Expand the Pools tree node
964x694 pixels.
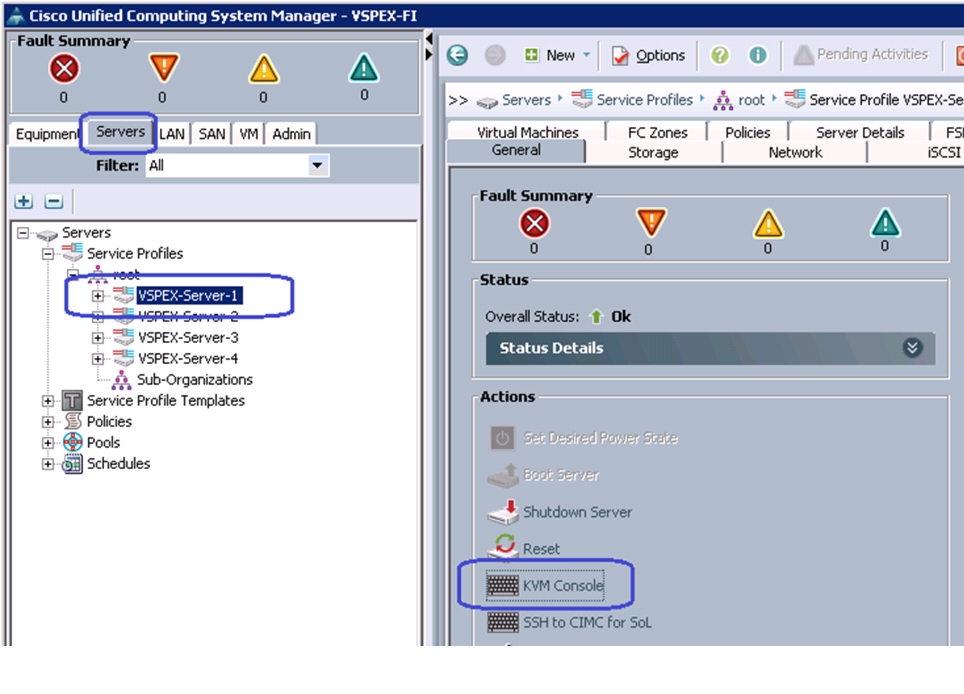[x=48, y=443]
